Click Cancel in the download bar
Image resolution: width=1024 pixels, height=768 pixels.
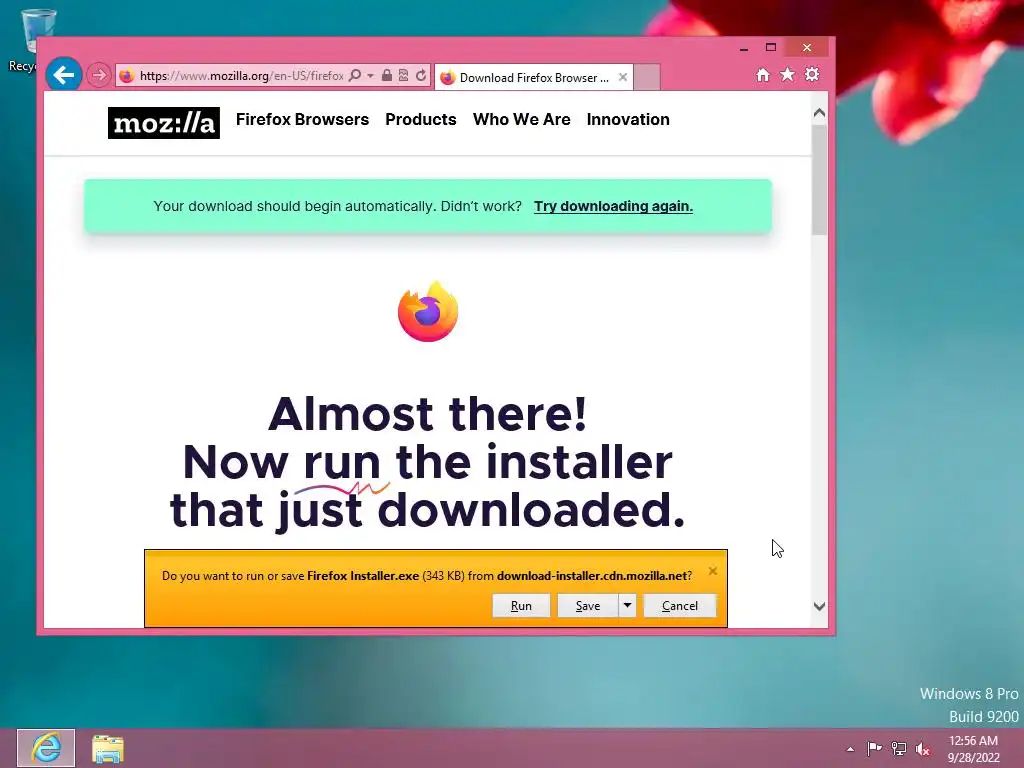[x=680, y=605]
